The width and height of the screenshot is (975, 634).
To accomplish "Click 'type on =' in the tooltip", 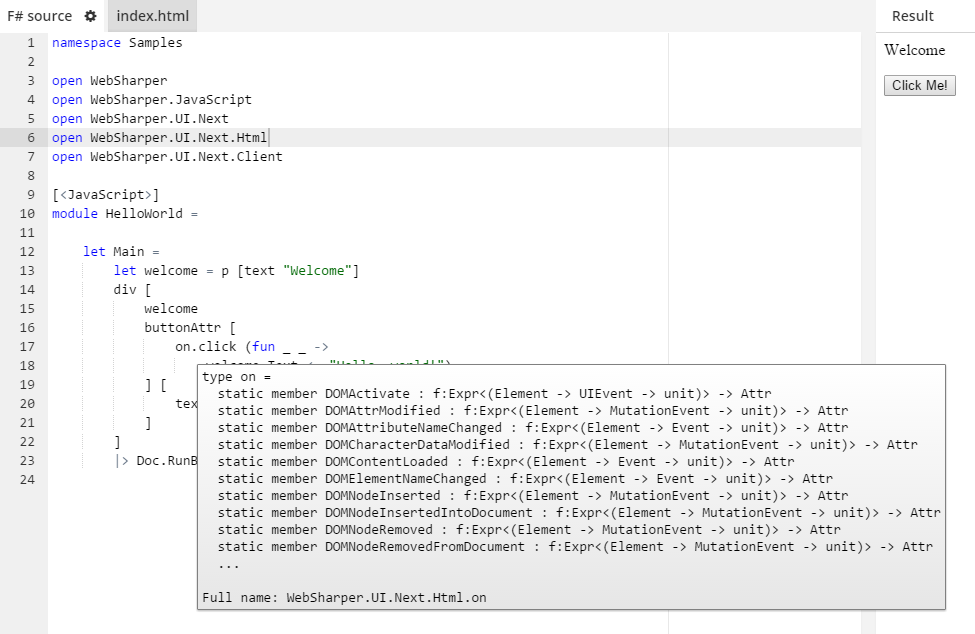I will pyautogui.click(x=236, y=377).
